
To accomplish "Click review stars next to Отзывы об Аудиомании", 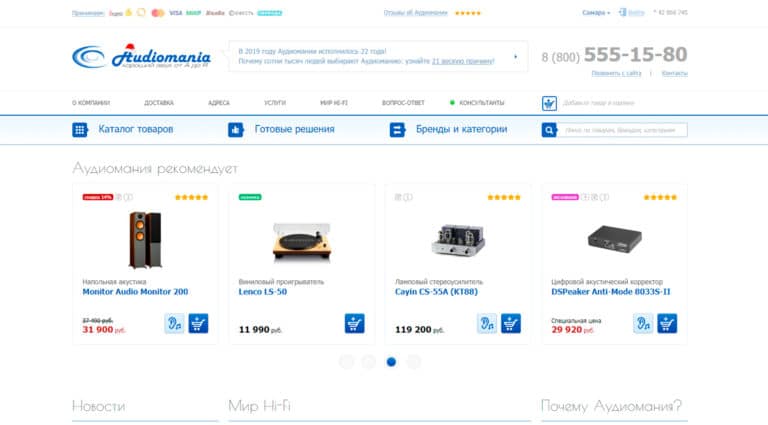I will click(468, 13).
